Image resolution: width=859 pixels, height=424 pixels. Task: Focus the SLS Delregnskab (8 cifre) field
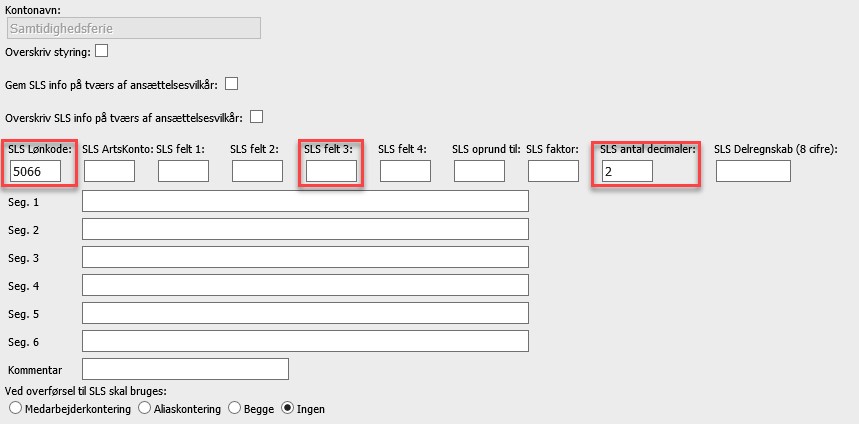coord(753,171)
